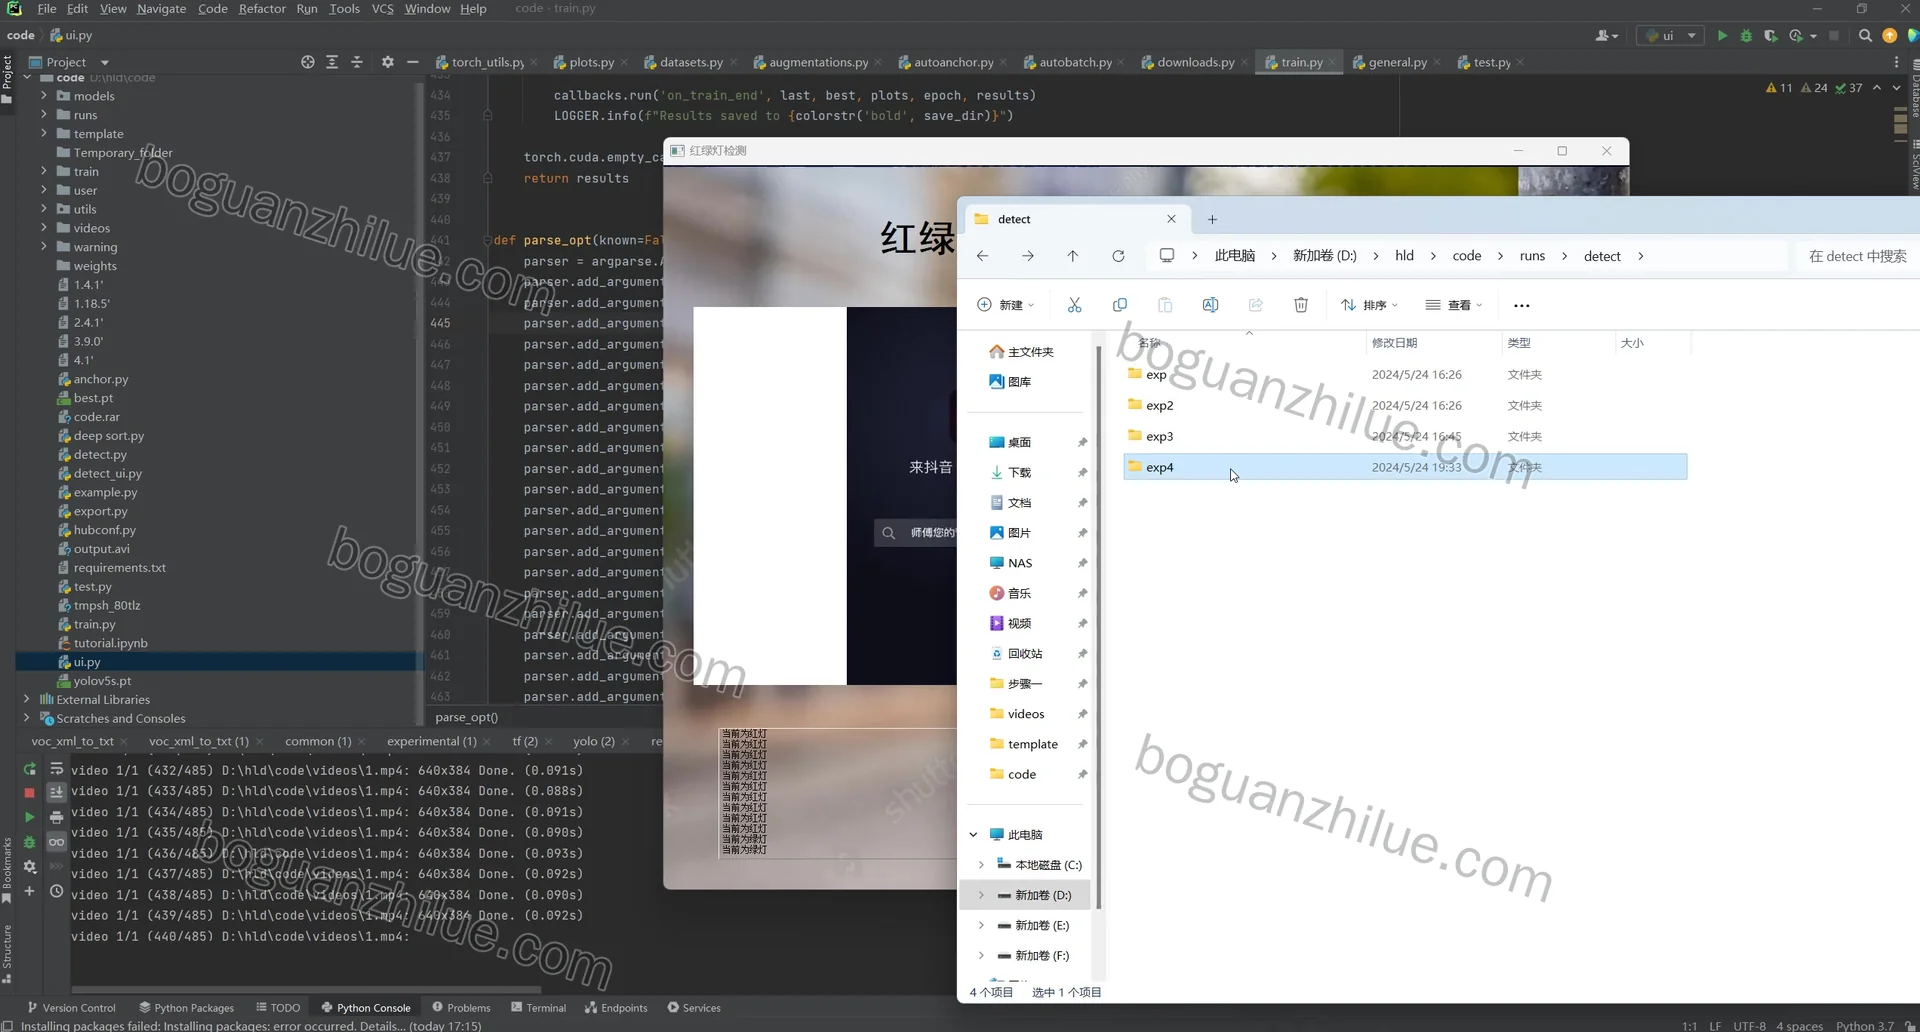This screenshot has height=1032, width=1920.
Task: Click Explorer Refresh button
Action: tap(1118, 256)
